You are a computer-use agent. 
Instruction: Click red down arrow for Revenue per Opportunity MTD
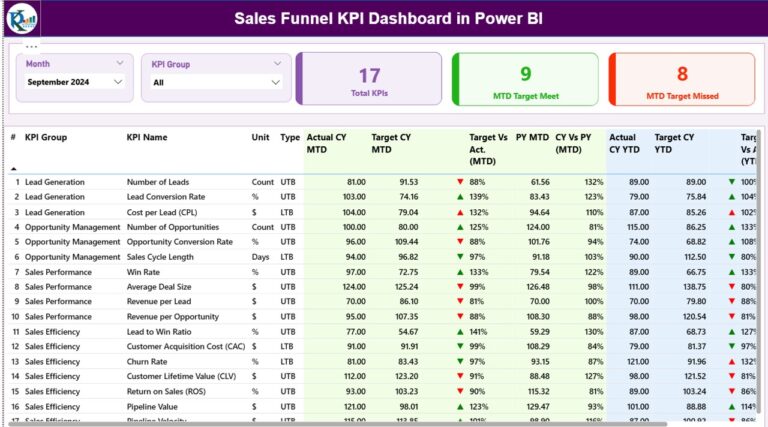pyautogui.click(x=460, y=316)
